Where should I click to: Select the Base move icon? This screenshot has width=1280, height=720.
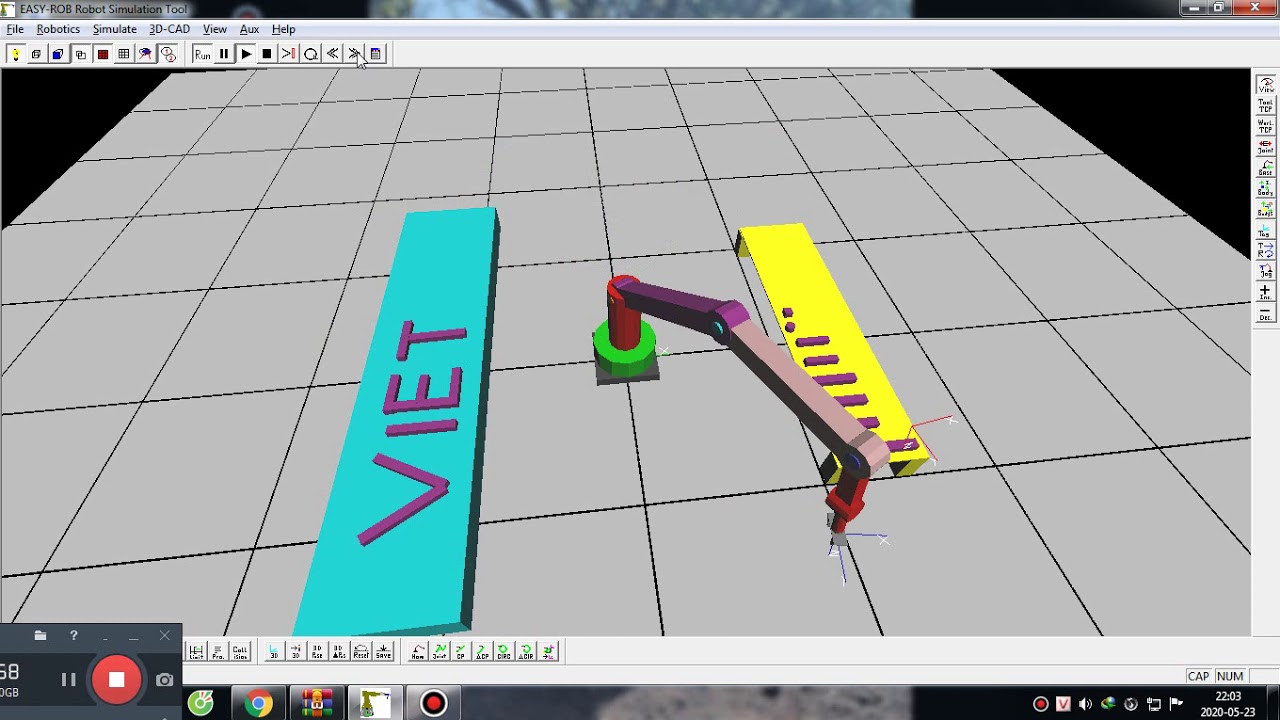1265,167
